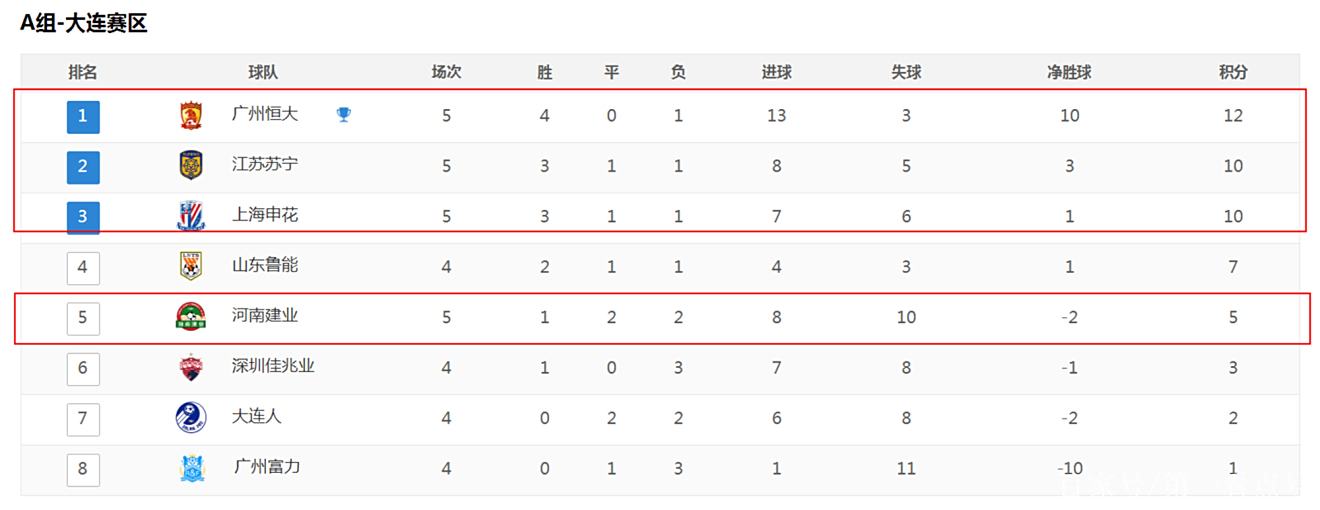Screen dimensions: 1320x510
Task: Click the Shenzhen Kaisa (深圳佳兆业) team crest
Action: coord(191,367)
